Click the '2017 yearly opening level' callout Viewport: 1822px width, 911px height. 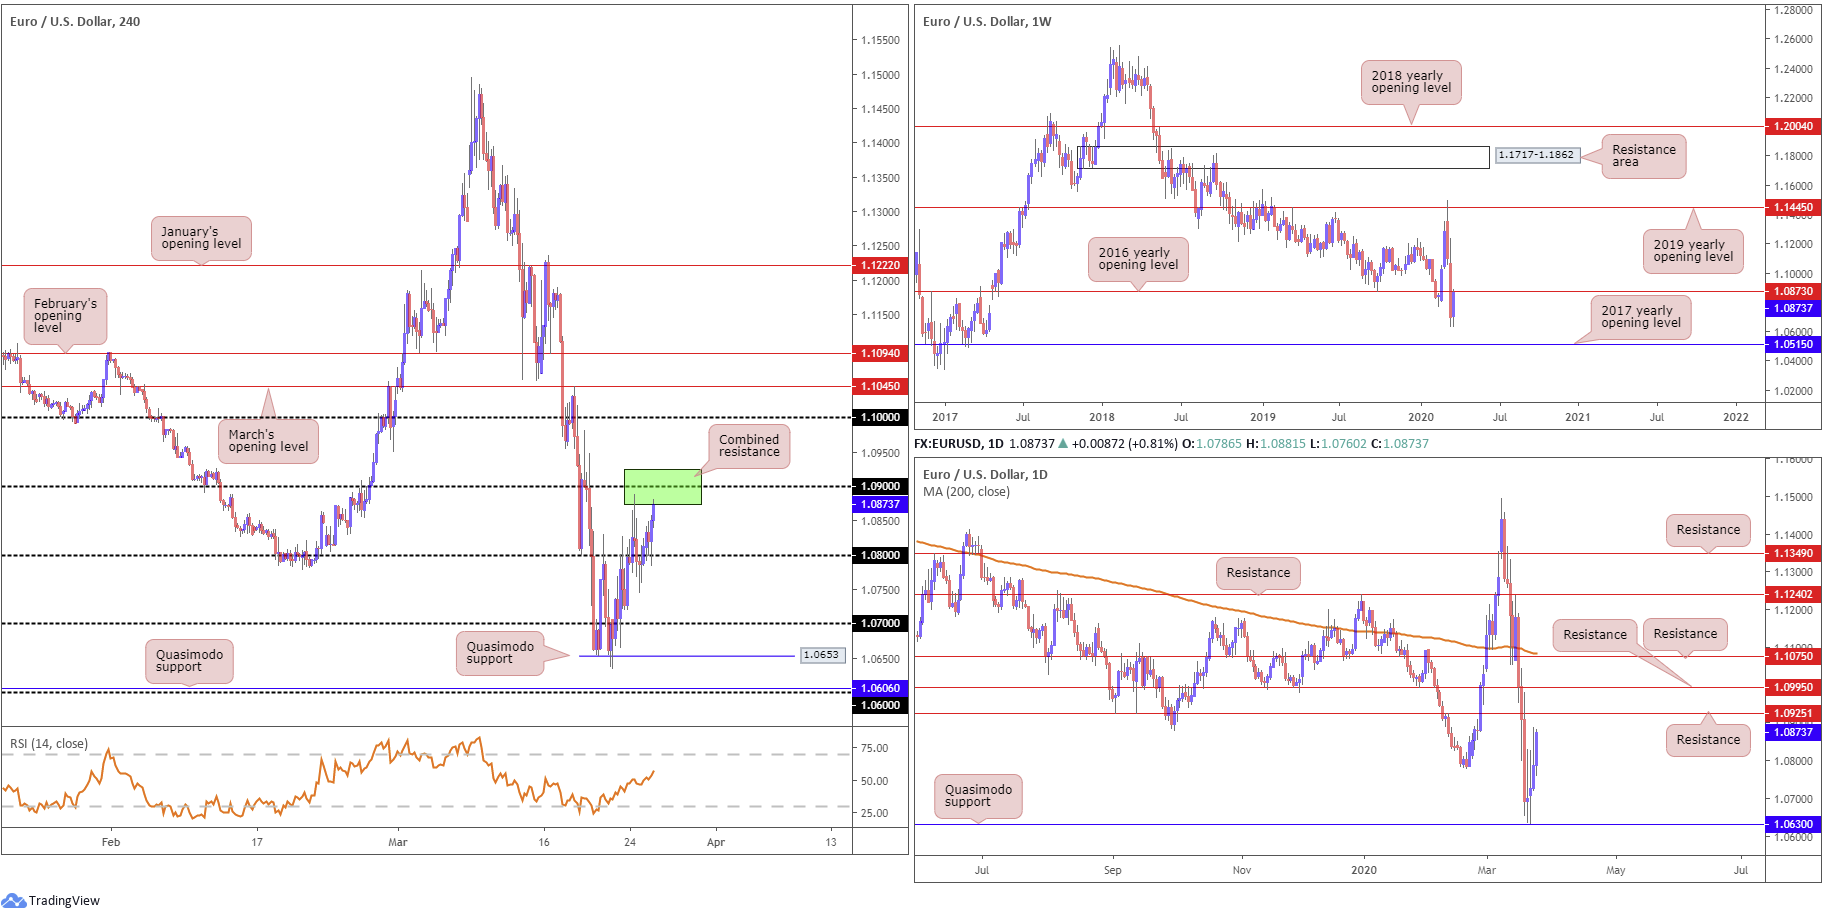point(1641,317)
